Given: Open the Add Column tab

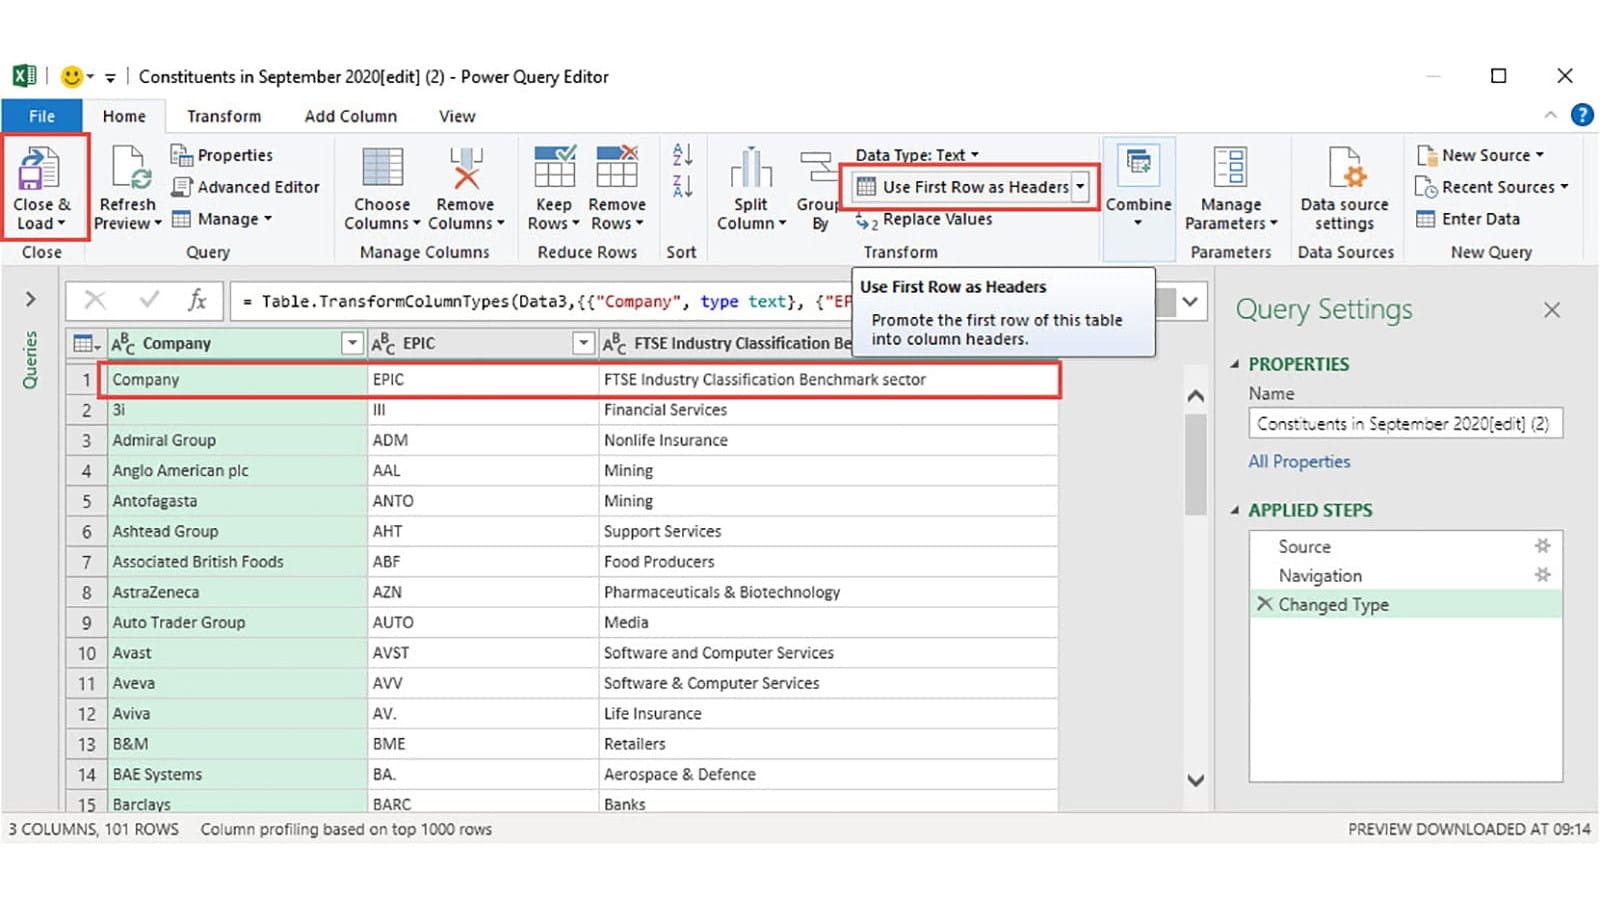Looking at the screenshot, I should coord(350,116).
